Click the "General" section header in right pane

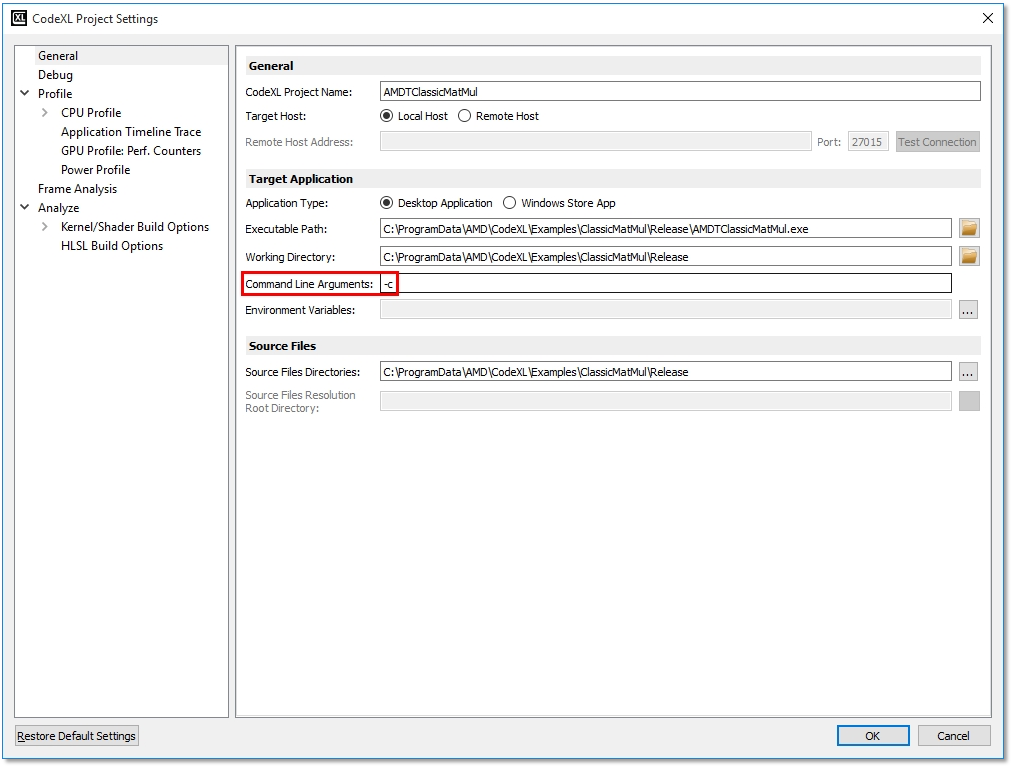(x=271, y=66)
